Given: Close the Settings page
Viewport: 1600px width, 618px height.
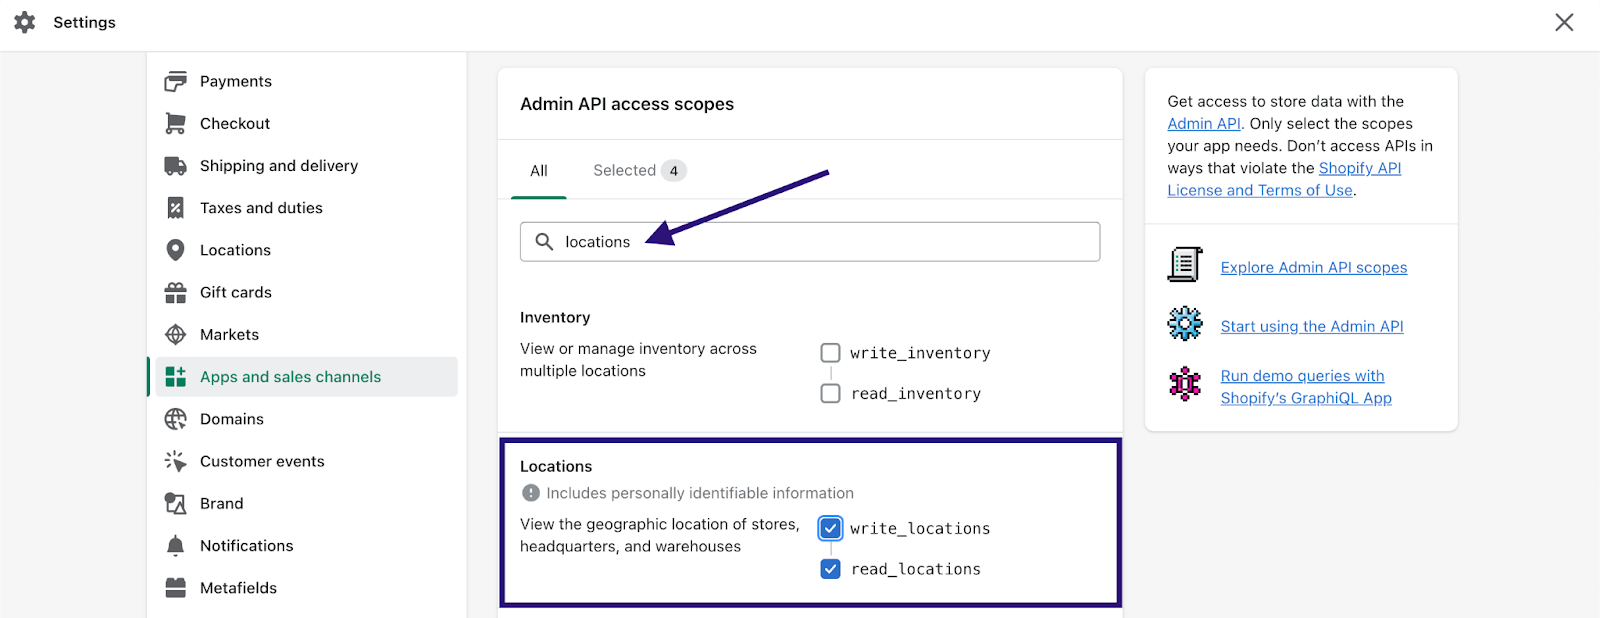Looking at the screenshot, I should pos(1564,22).
